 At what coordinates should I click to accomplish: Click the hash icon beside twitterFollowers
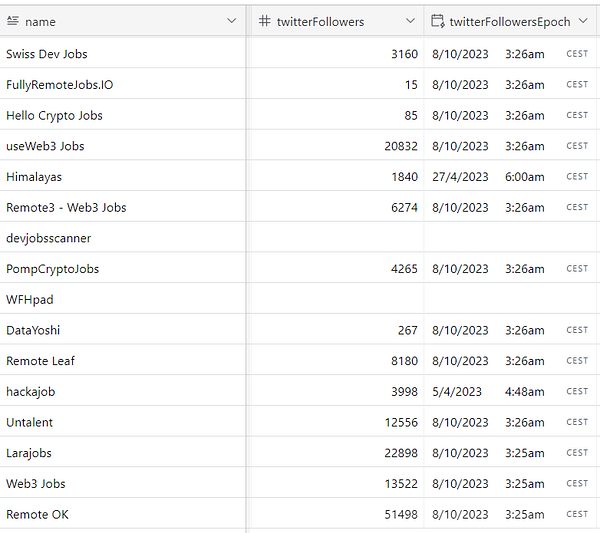tap(264, 21)
